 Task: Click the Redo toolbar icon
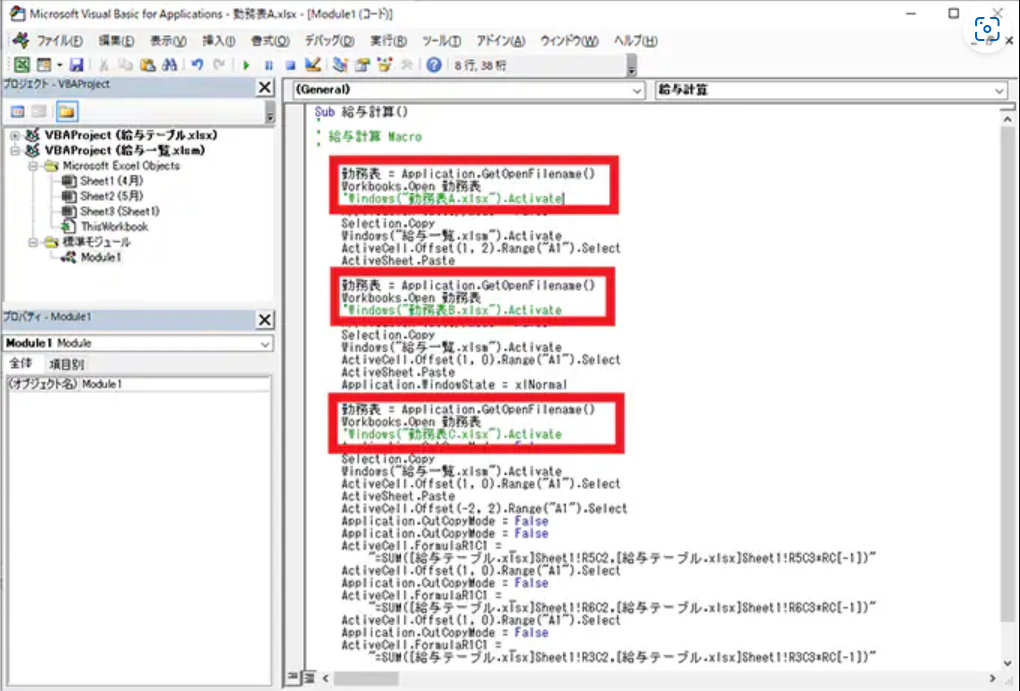click(x=219, y=64)
